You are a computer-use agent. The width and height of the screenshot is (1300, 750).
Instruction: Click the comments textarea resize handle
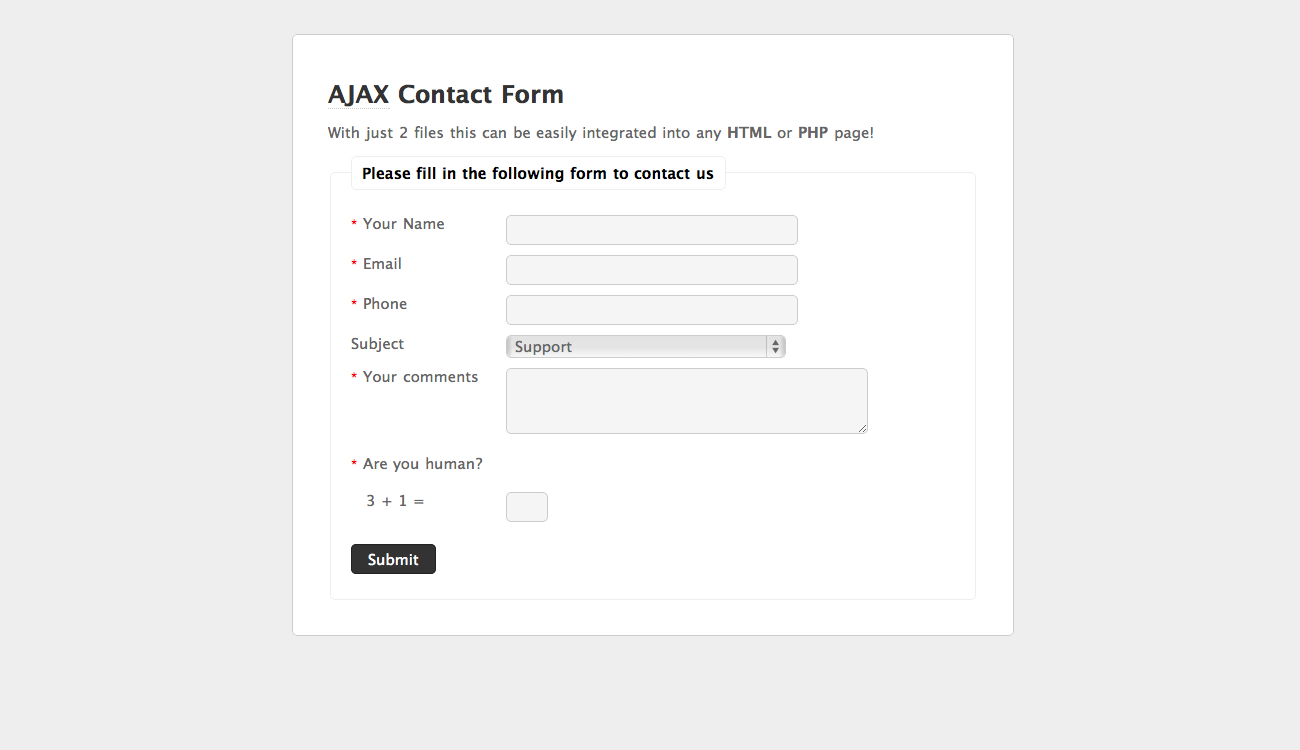click(862, 428)
